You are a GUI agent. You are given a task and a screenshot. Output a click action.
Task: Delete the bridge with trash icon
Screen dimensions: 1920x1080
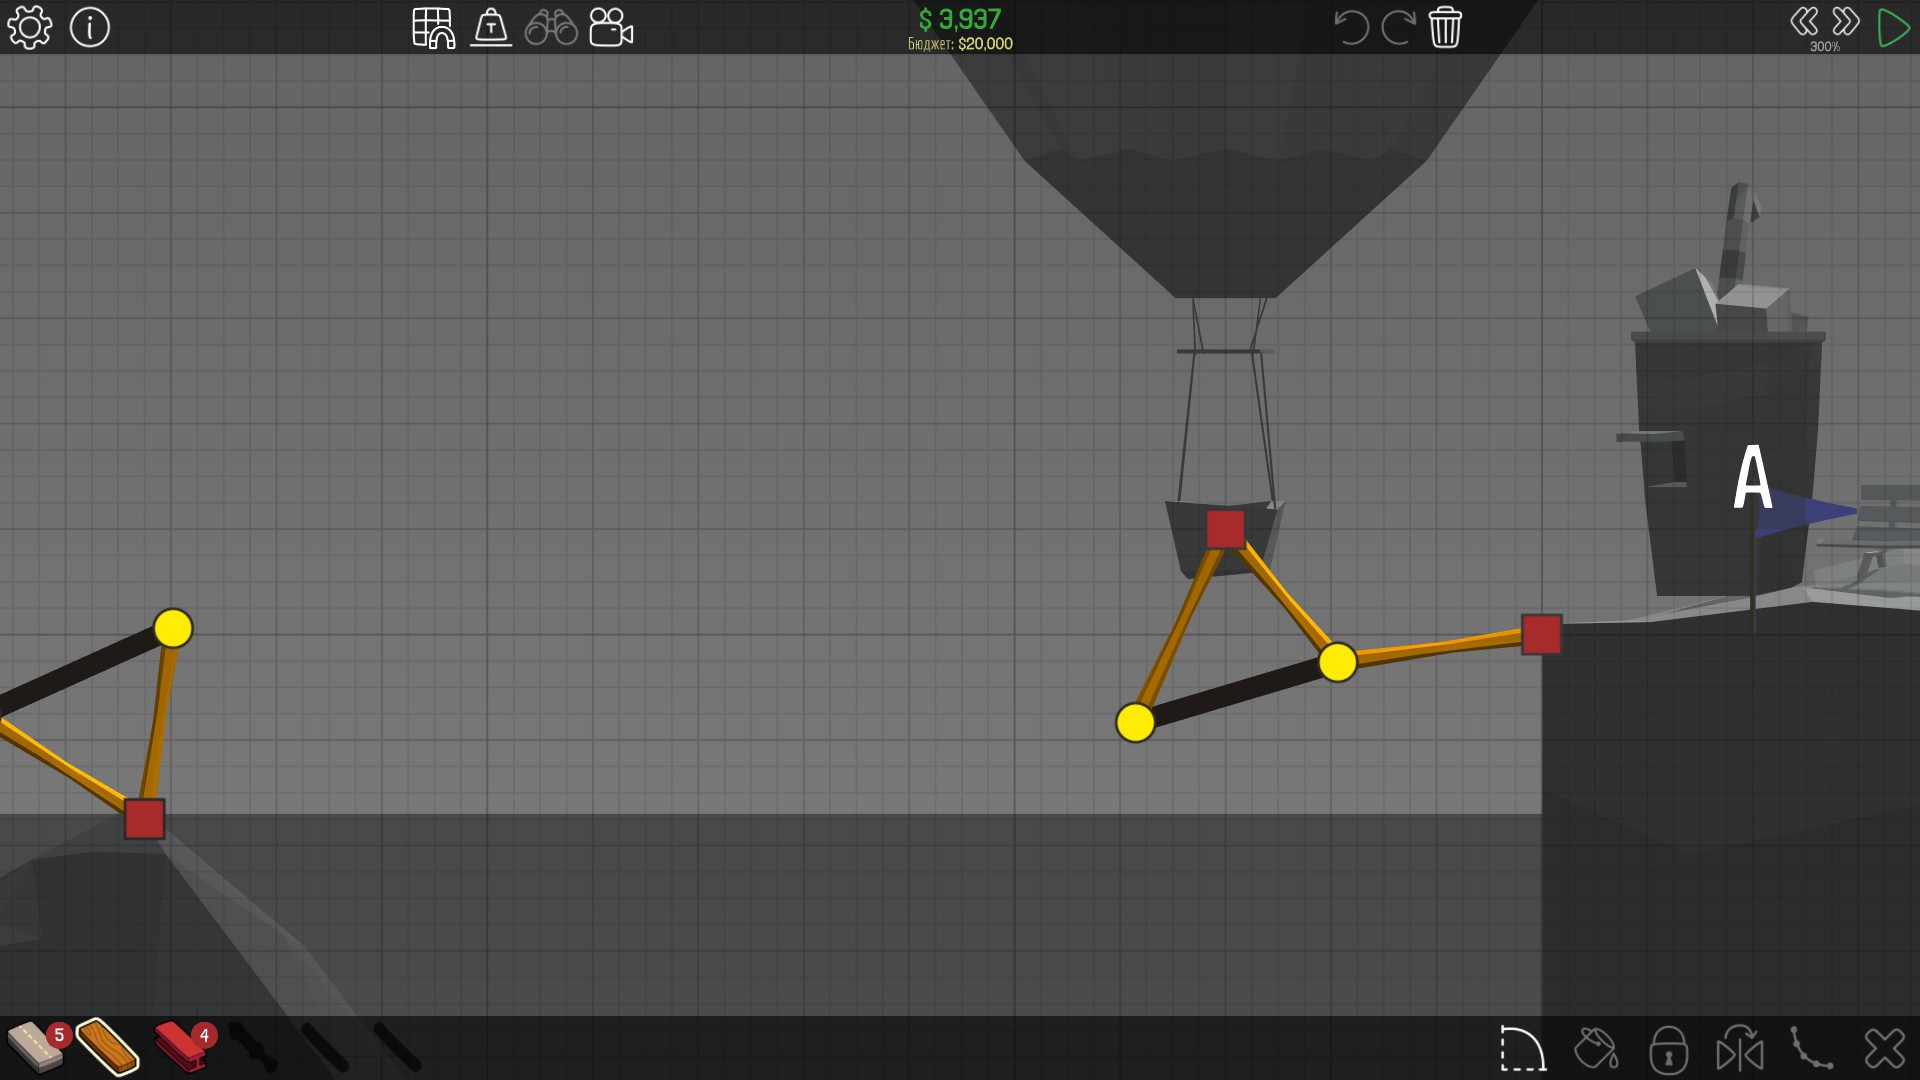coord(1445,27)
